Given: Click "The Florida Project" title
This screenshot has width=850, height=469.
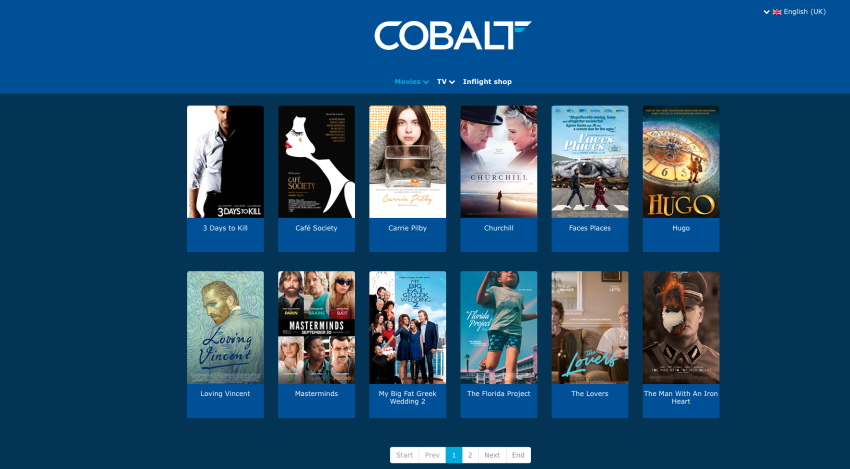Looking at the screenshot, I should coord(499,394).
